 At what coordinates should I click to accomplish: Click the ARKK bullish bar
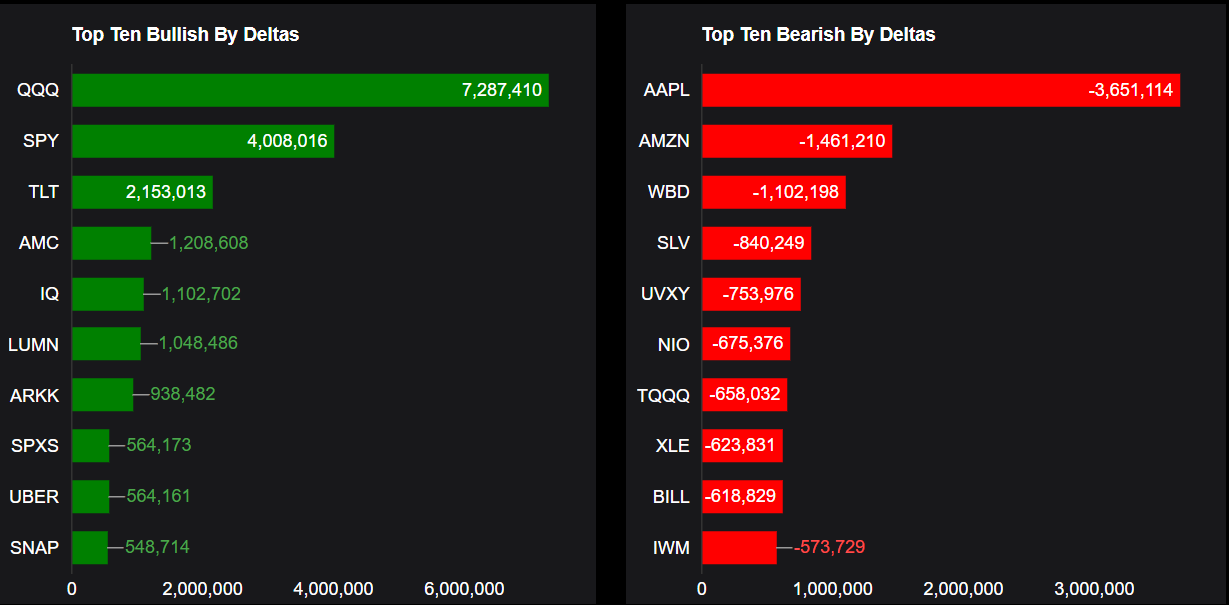[x=102, y=395]
